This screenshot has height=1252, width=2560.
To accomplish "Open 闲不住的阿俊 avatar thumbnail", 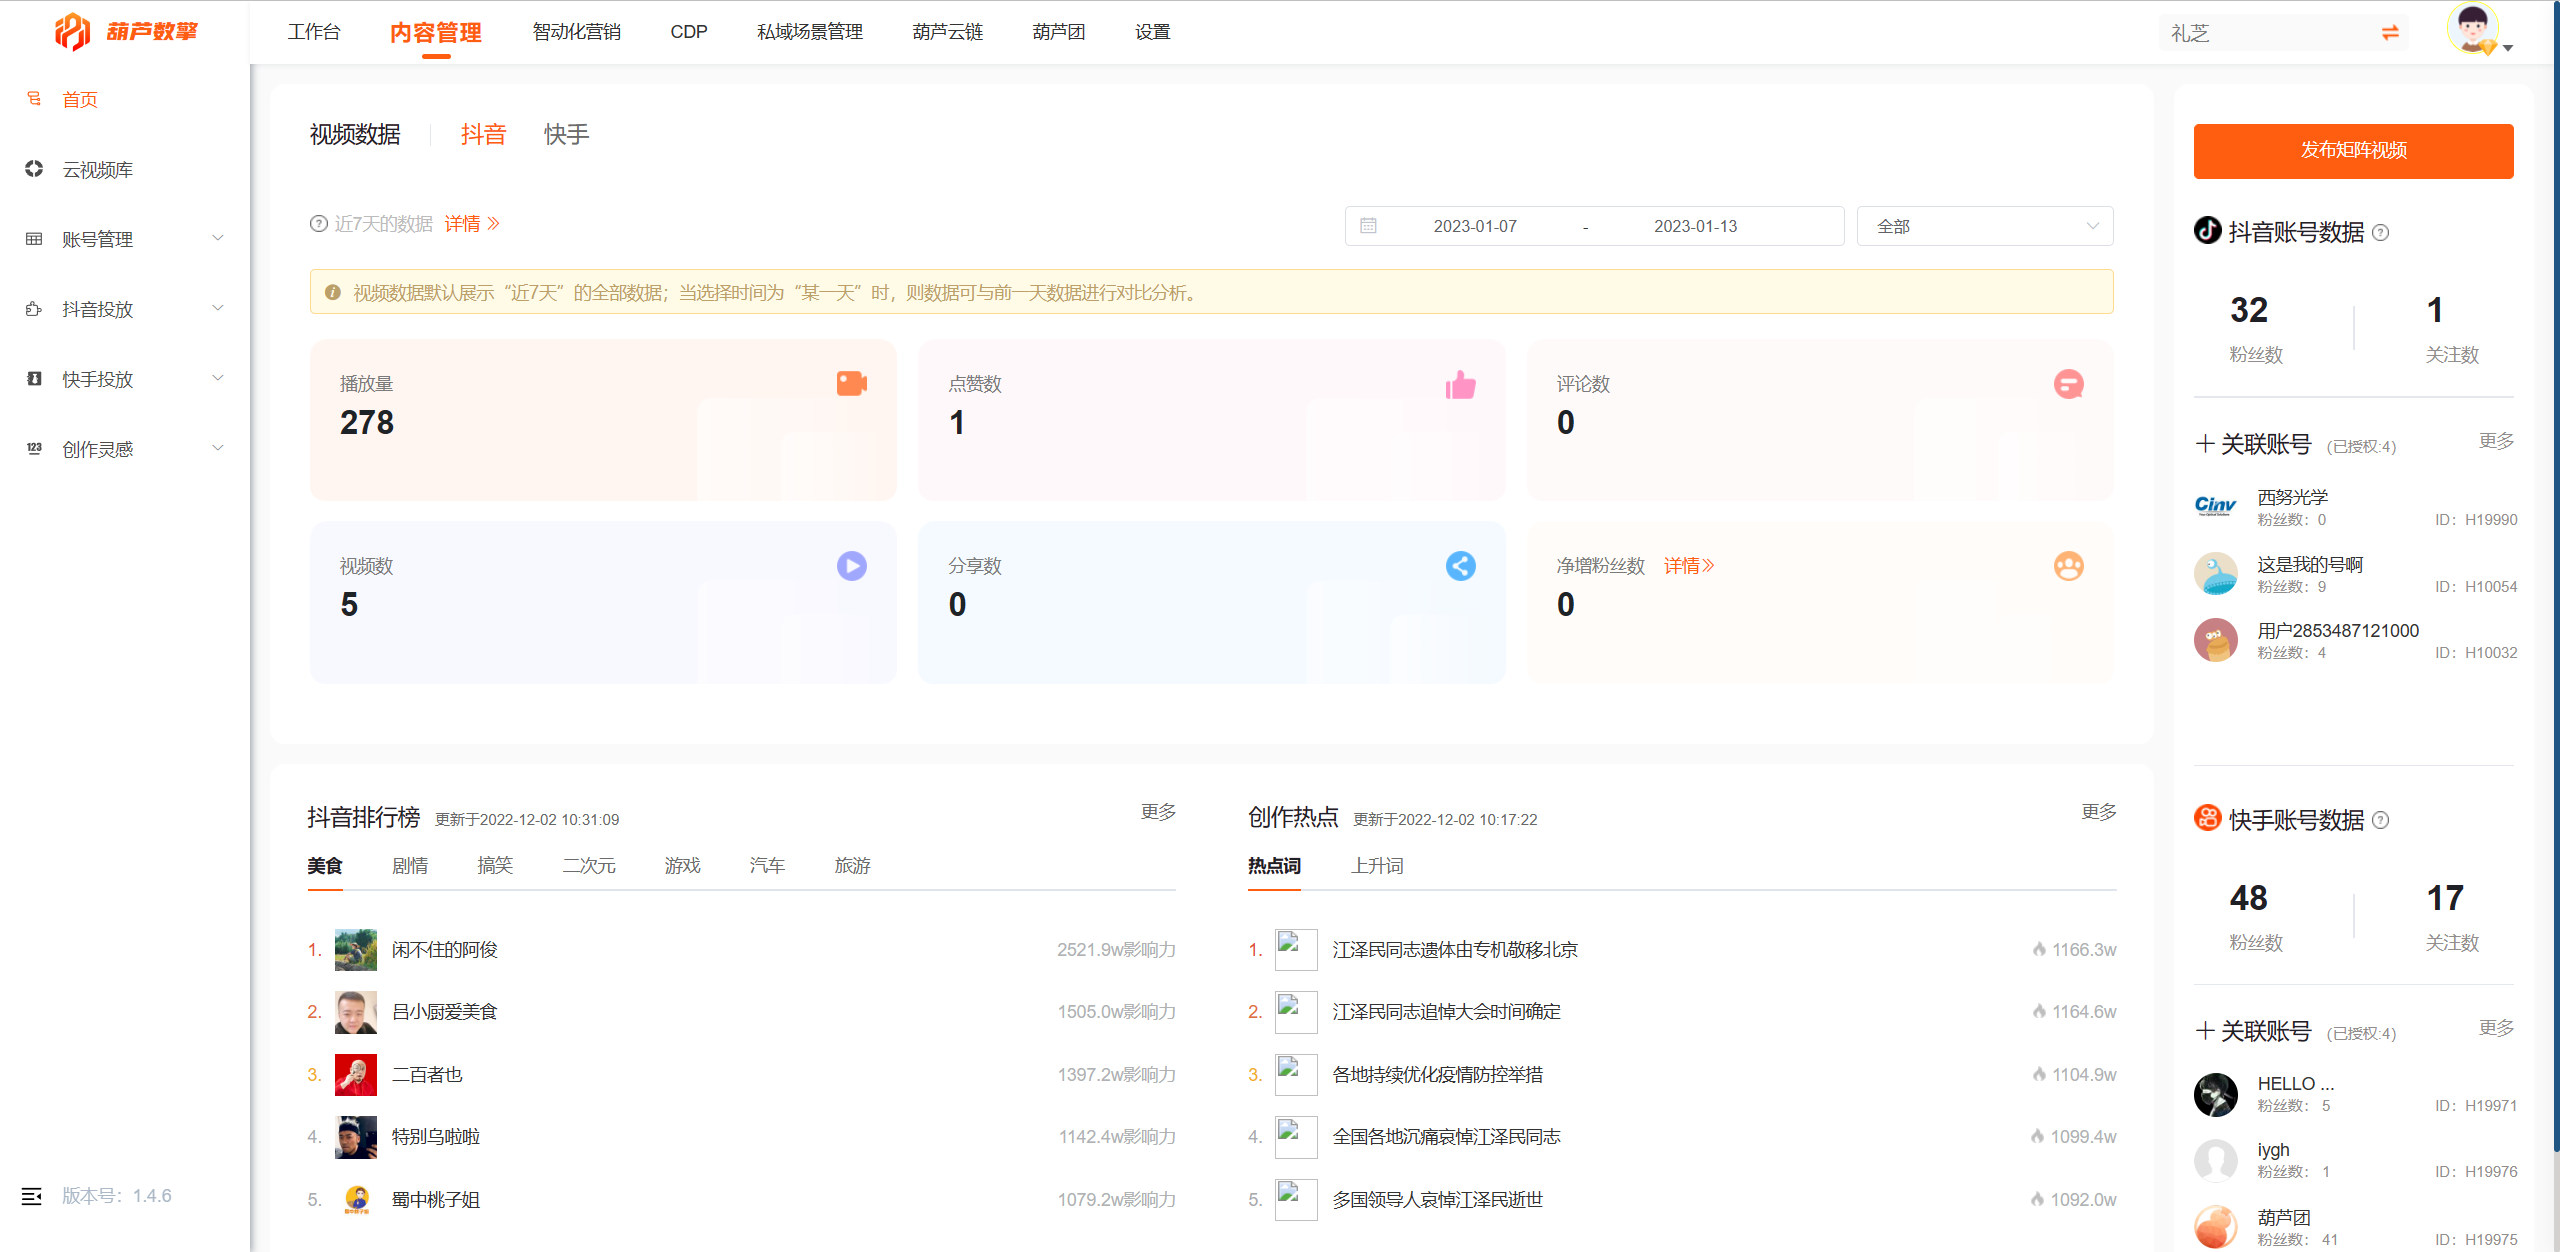I will click(356, 950).
